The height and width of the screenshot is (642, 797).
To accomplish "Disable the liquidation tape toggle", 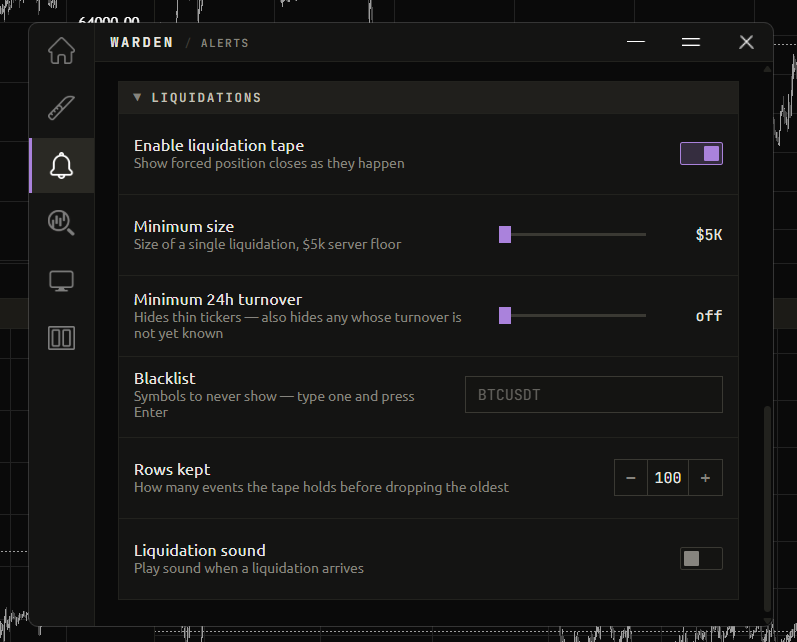I will [x=701, y=154].
